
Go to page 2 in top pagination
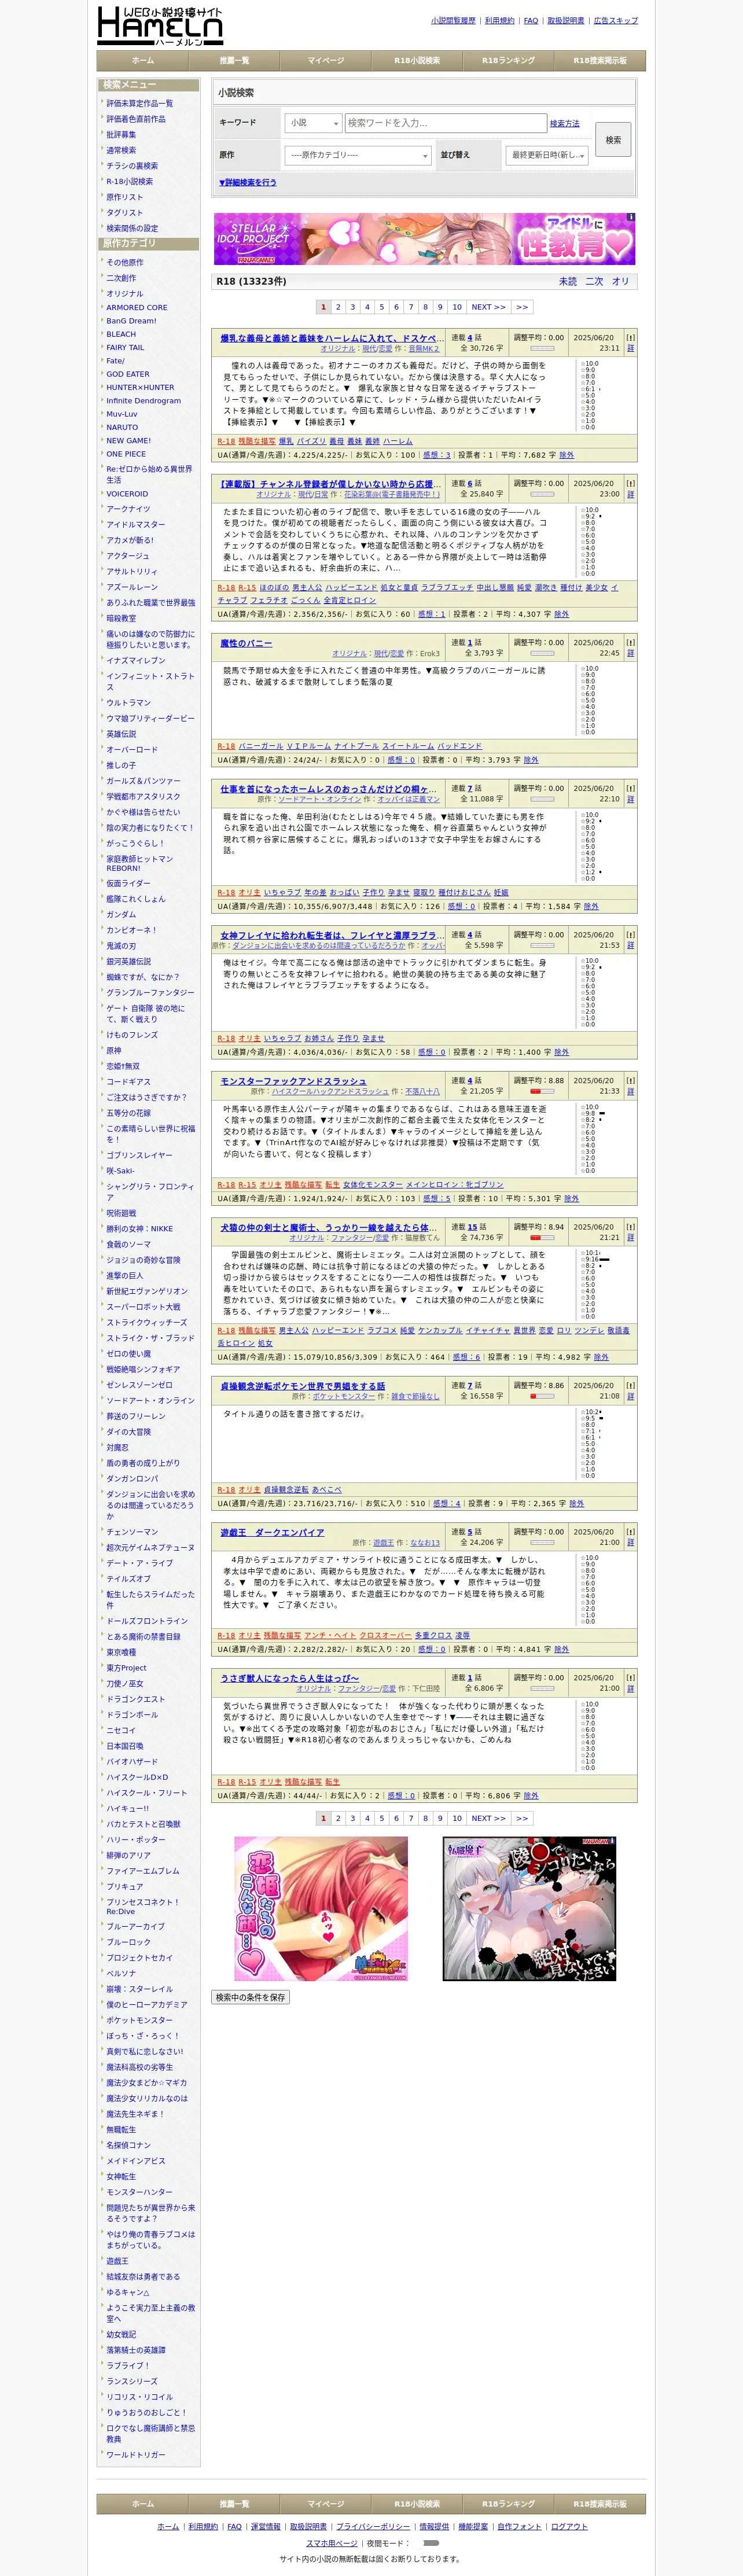click(x=338, y=307)
